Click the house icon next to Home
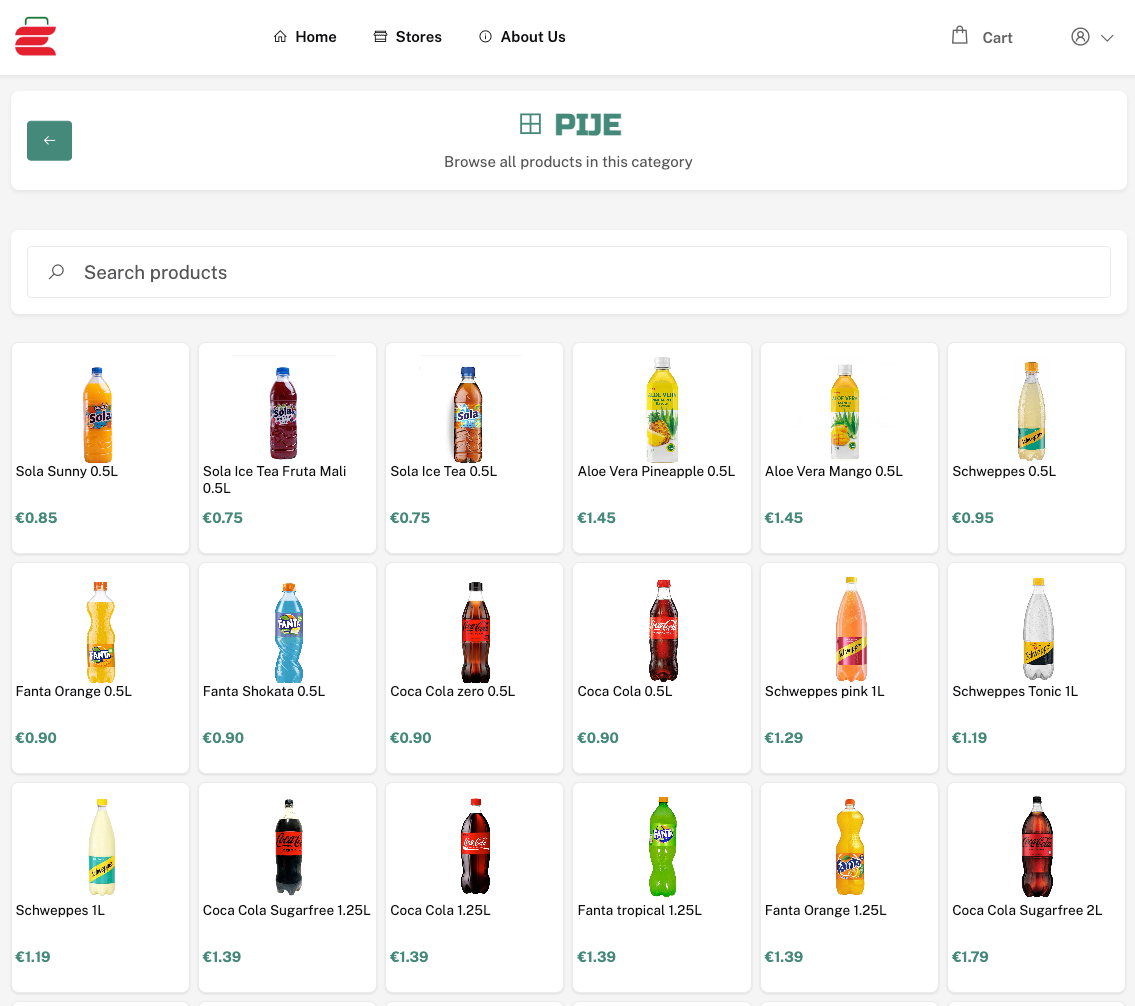The image size is (1135, 1006). (x=280, y=37)
